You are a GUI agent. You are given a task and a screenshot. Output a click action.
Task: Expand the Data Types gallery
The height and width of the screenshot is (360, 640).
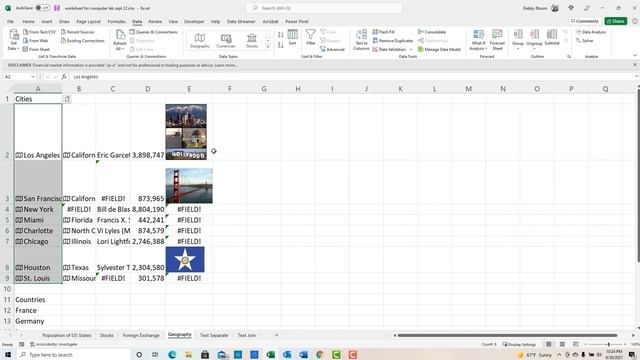(x=268, y=47)
